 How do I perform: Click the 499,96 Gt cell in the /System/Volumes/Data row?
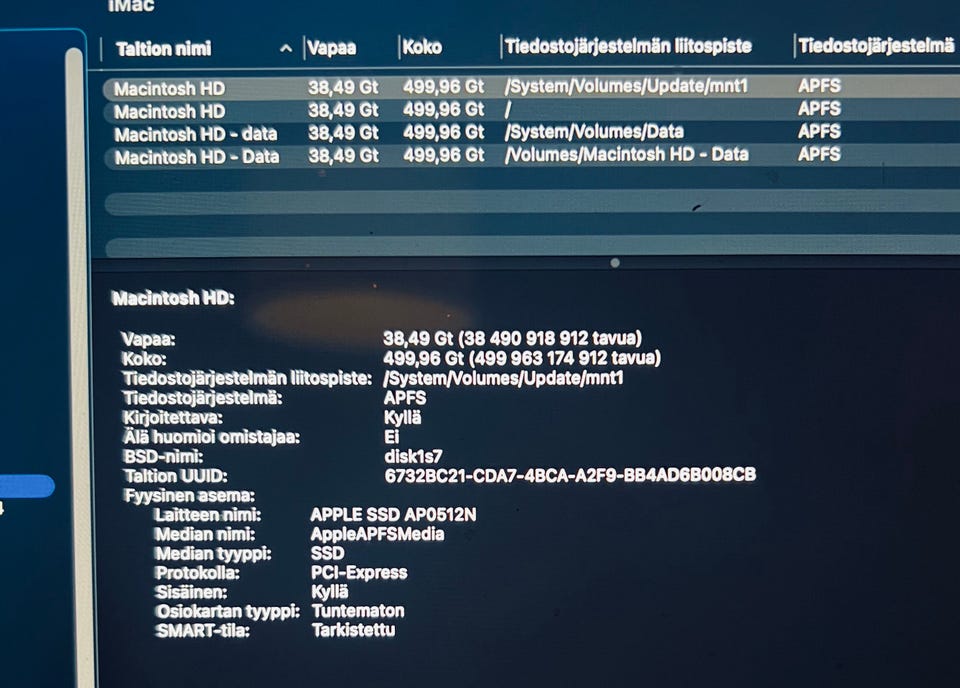click(x=443, y=132)
